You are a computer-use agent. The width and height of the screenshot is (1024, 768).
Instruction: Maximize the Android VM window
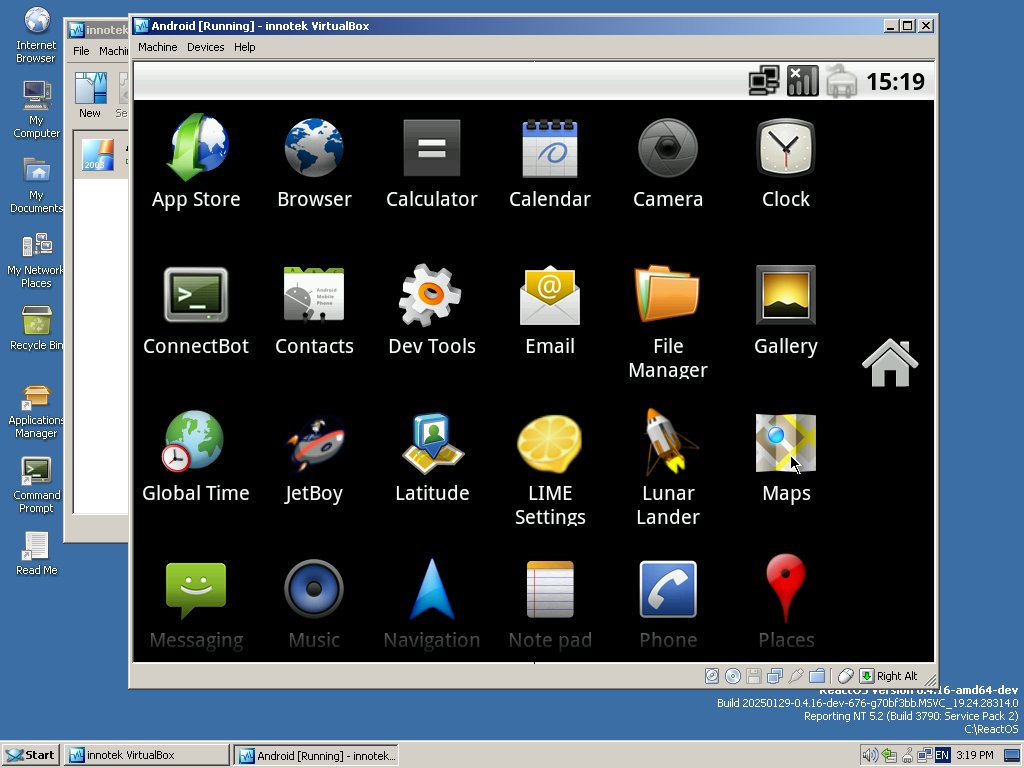click(x=908, y=25)
